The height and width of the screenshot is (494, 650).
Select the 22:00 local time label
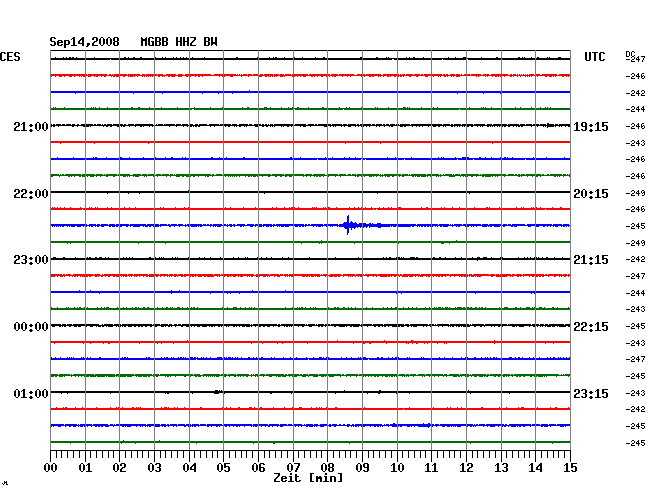point(31,194)
